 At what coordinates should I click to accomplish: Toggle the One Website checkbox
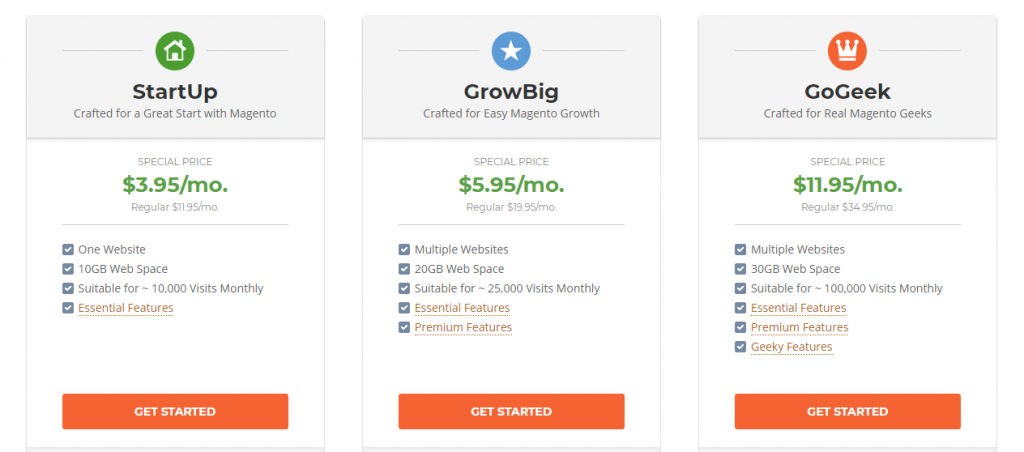tap(68, 250)
